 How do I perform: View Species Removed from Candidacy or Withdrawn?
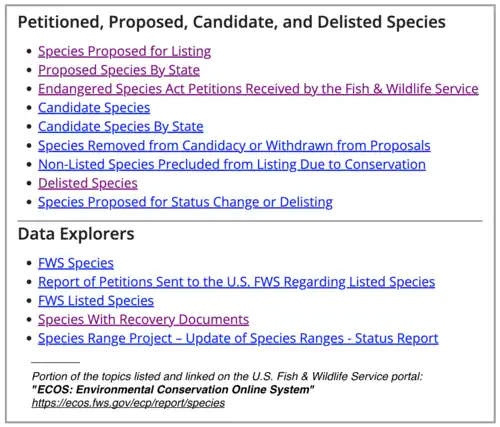click(x=234, y=146)
